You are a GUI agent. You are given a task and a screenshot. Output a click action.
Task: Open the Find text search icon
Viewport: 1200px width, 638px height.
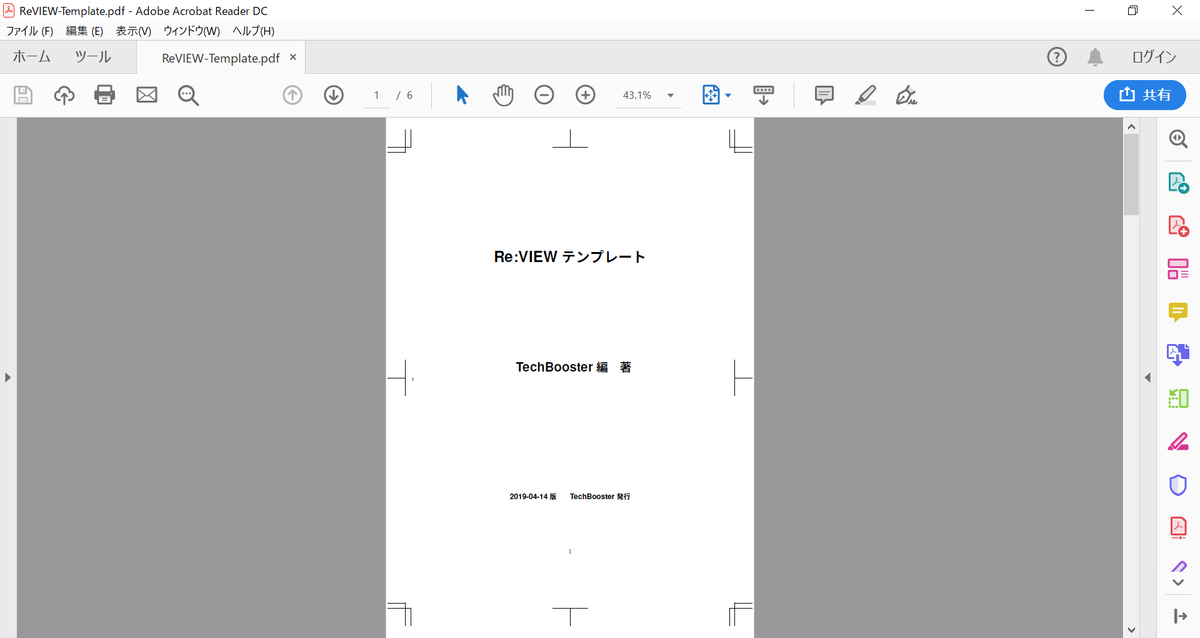[188, 95]
